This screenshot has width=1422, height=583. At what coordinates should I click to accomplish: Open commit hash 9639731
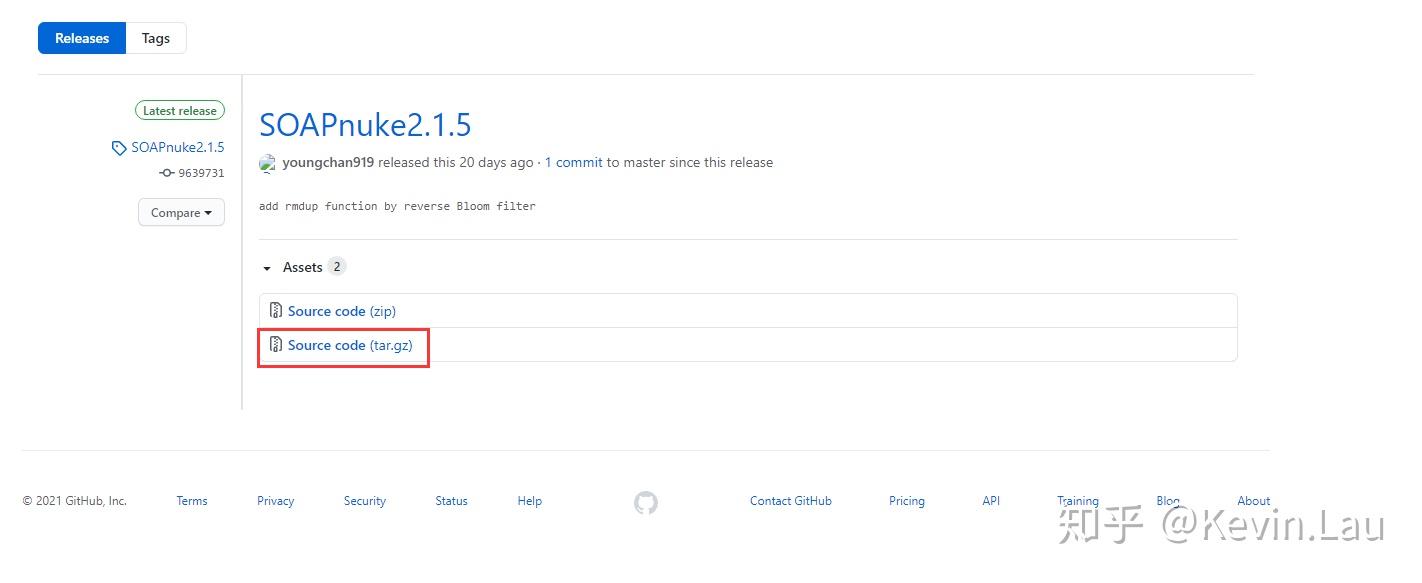tap(201, 173)
